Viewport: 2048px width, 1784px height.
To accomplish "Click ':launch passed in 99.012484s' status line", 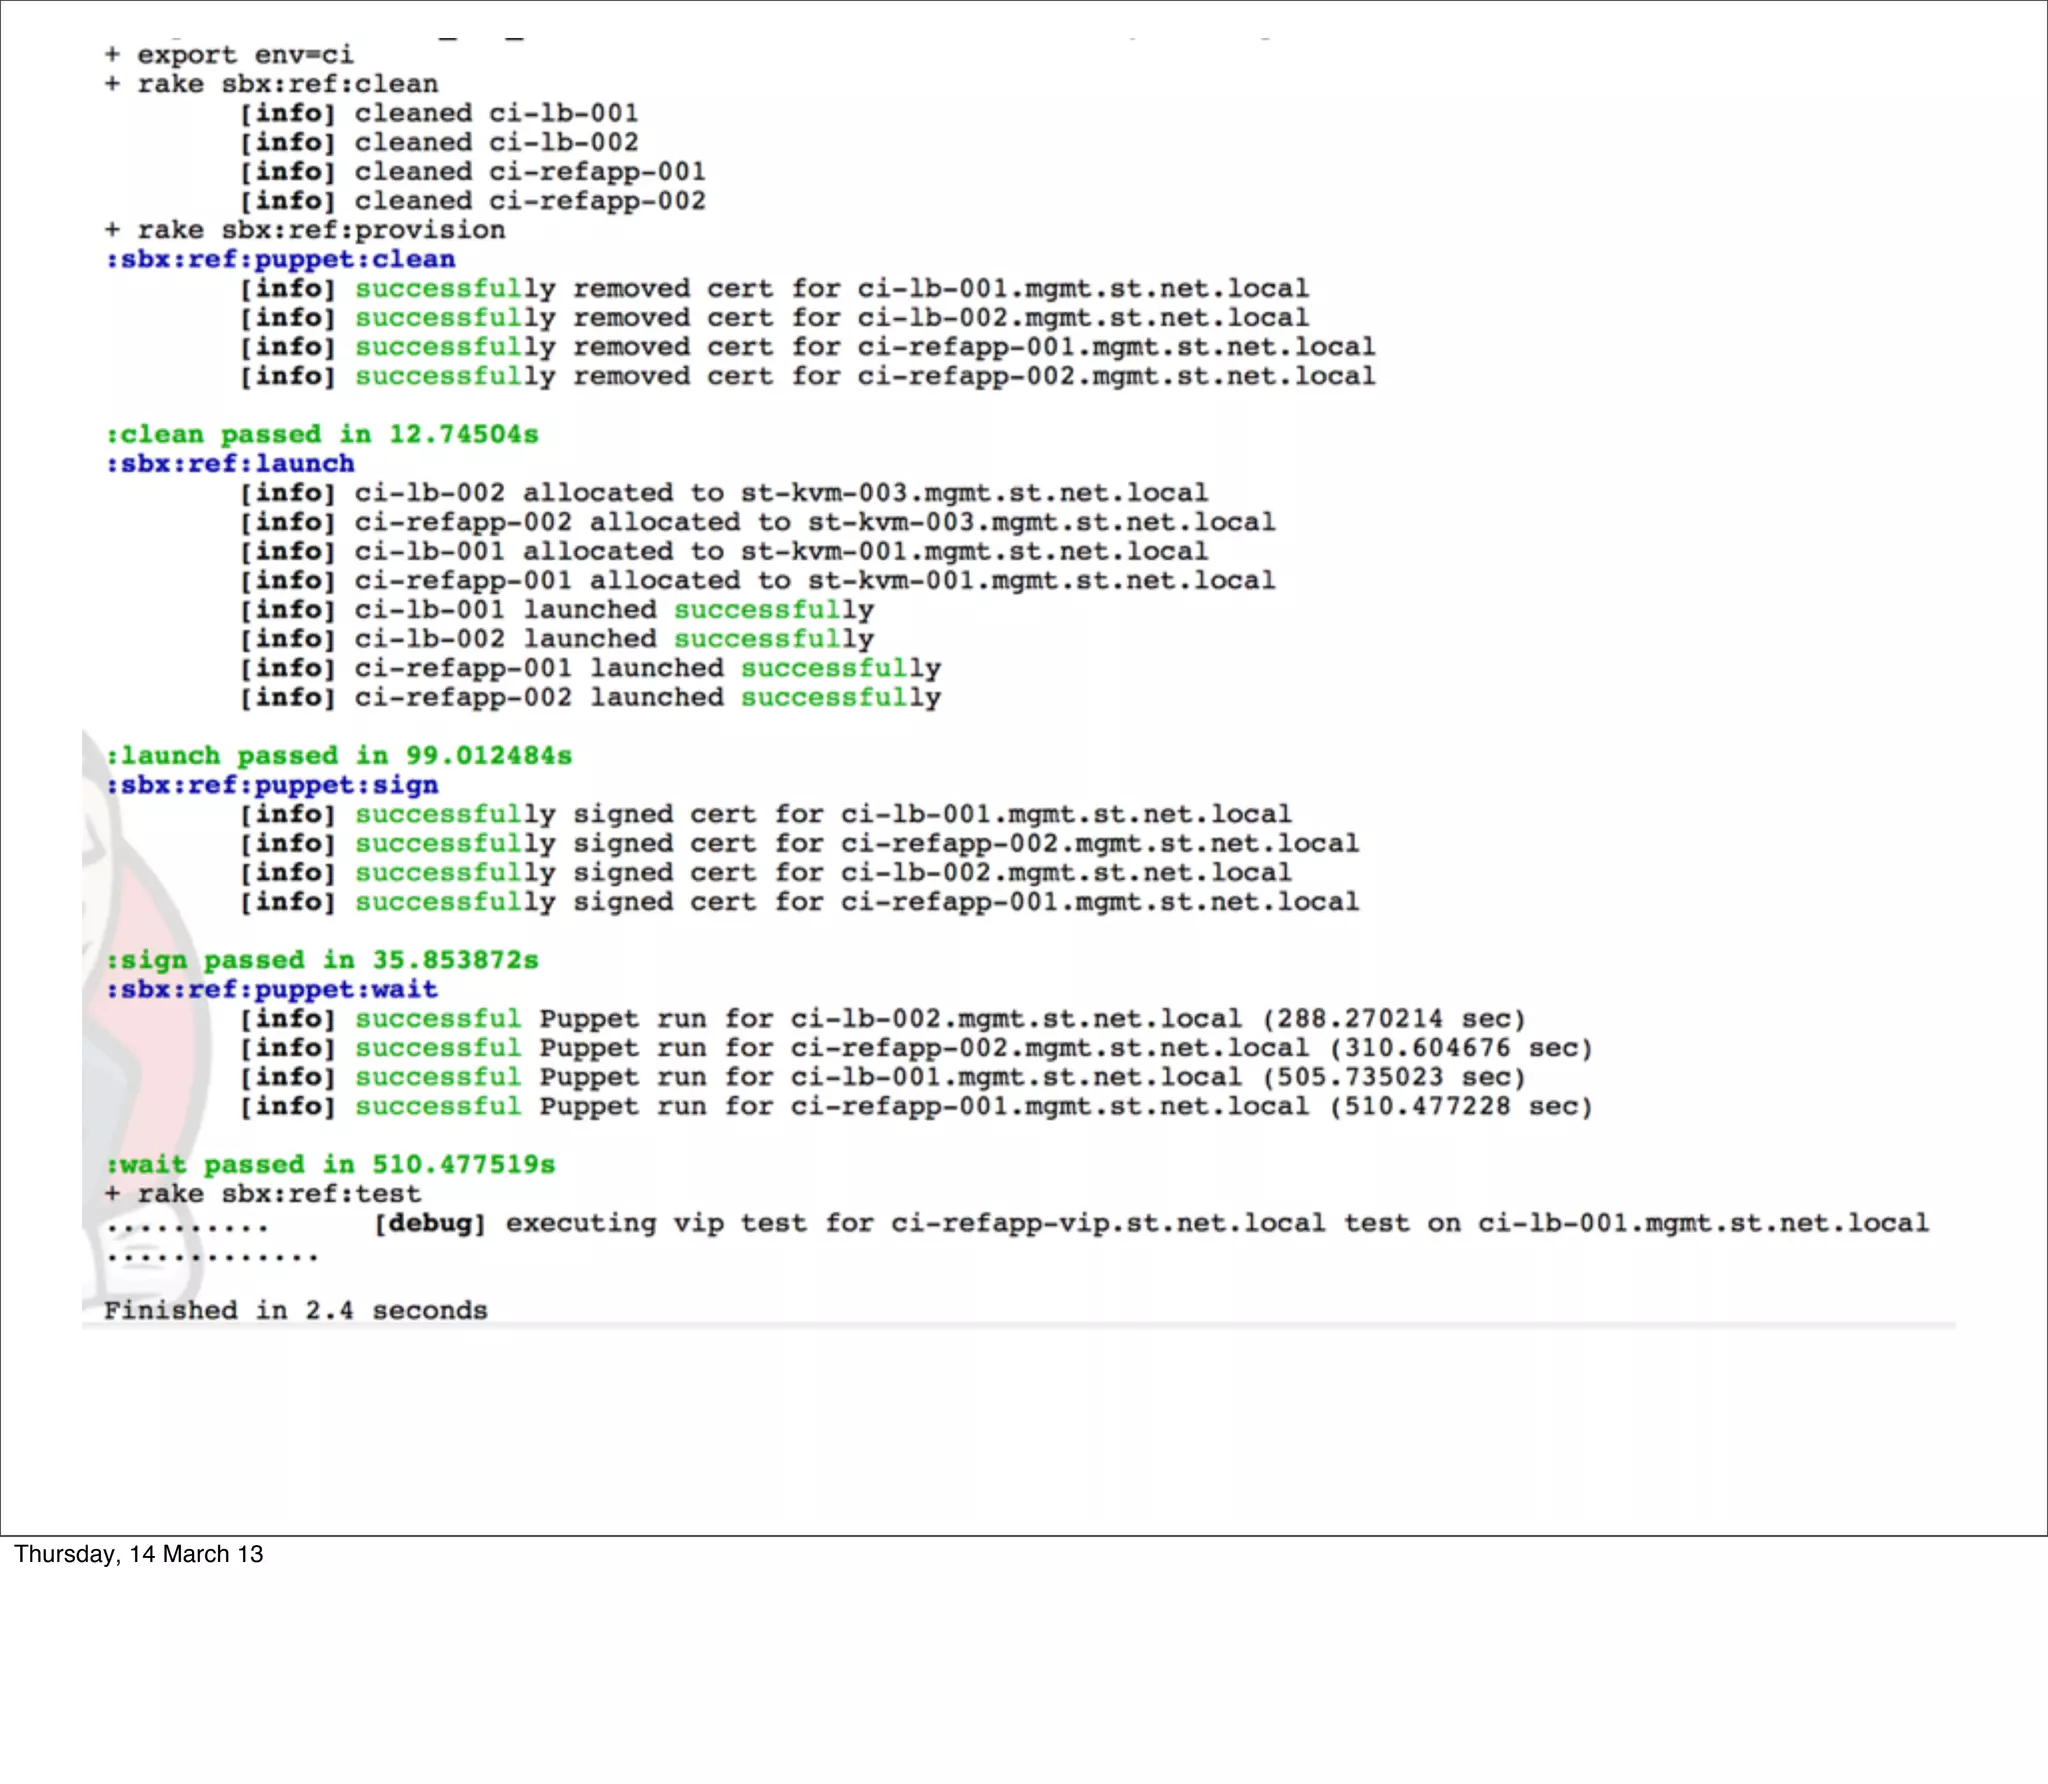I will (339, 756).
